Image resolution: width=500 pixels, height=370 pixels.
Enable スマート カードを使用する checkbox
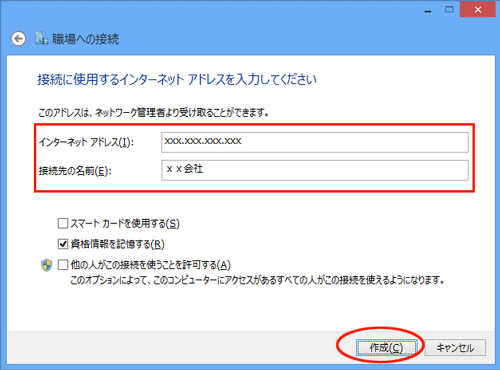(x=63, y=223)
